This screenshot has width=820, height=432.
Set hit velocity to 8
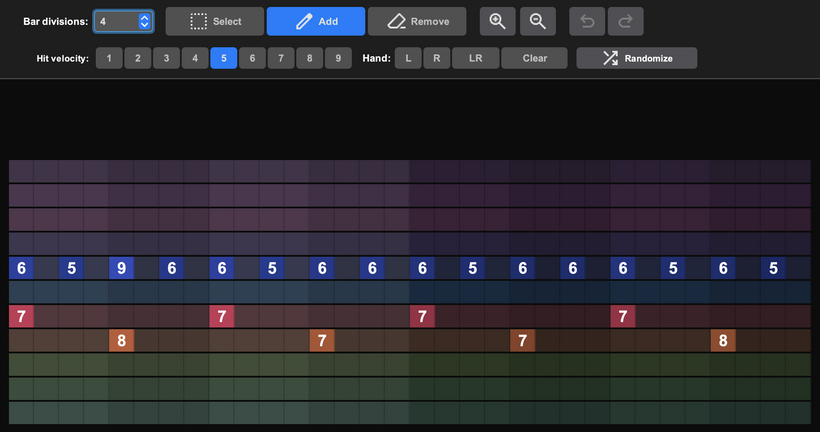coord(310,58)
